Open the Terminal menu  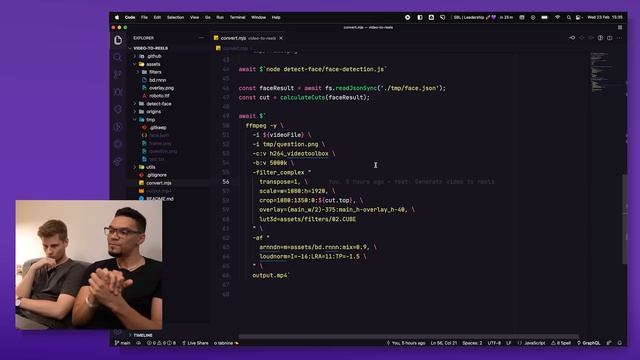pyautogui.click(x=237, y=18)
